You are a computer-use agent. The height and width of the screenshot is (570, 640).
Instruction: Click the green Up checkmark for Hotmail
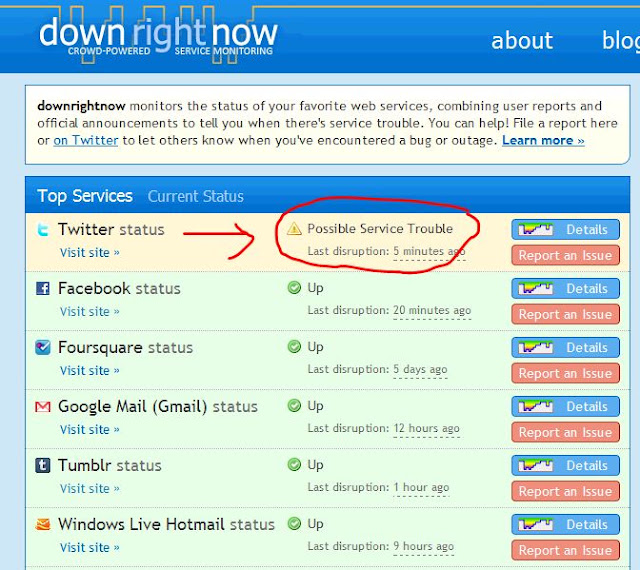(294, 523)
